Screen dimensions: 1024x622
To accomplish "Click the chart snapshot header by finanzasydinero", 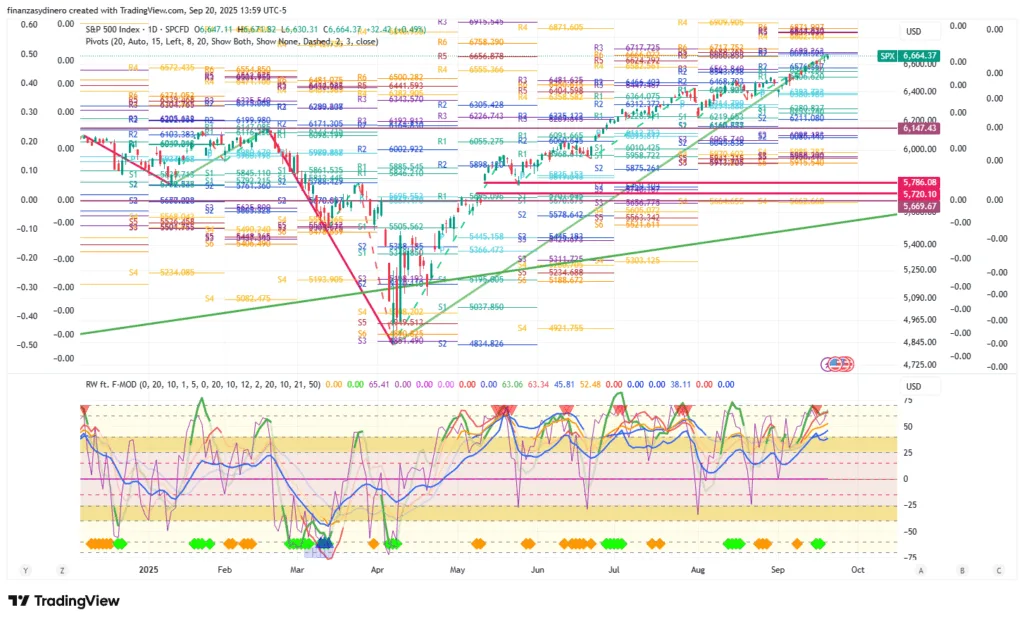I will (146, 10).
